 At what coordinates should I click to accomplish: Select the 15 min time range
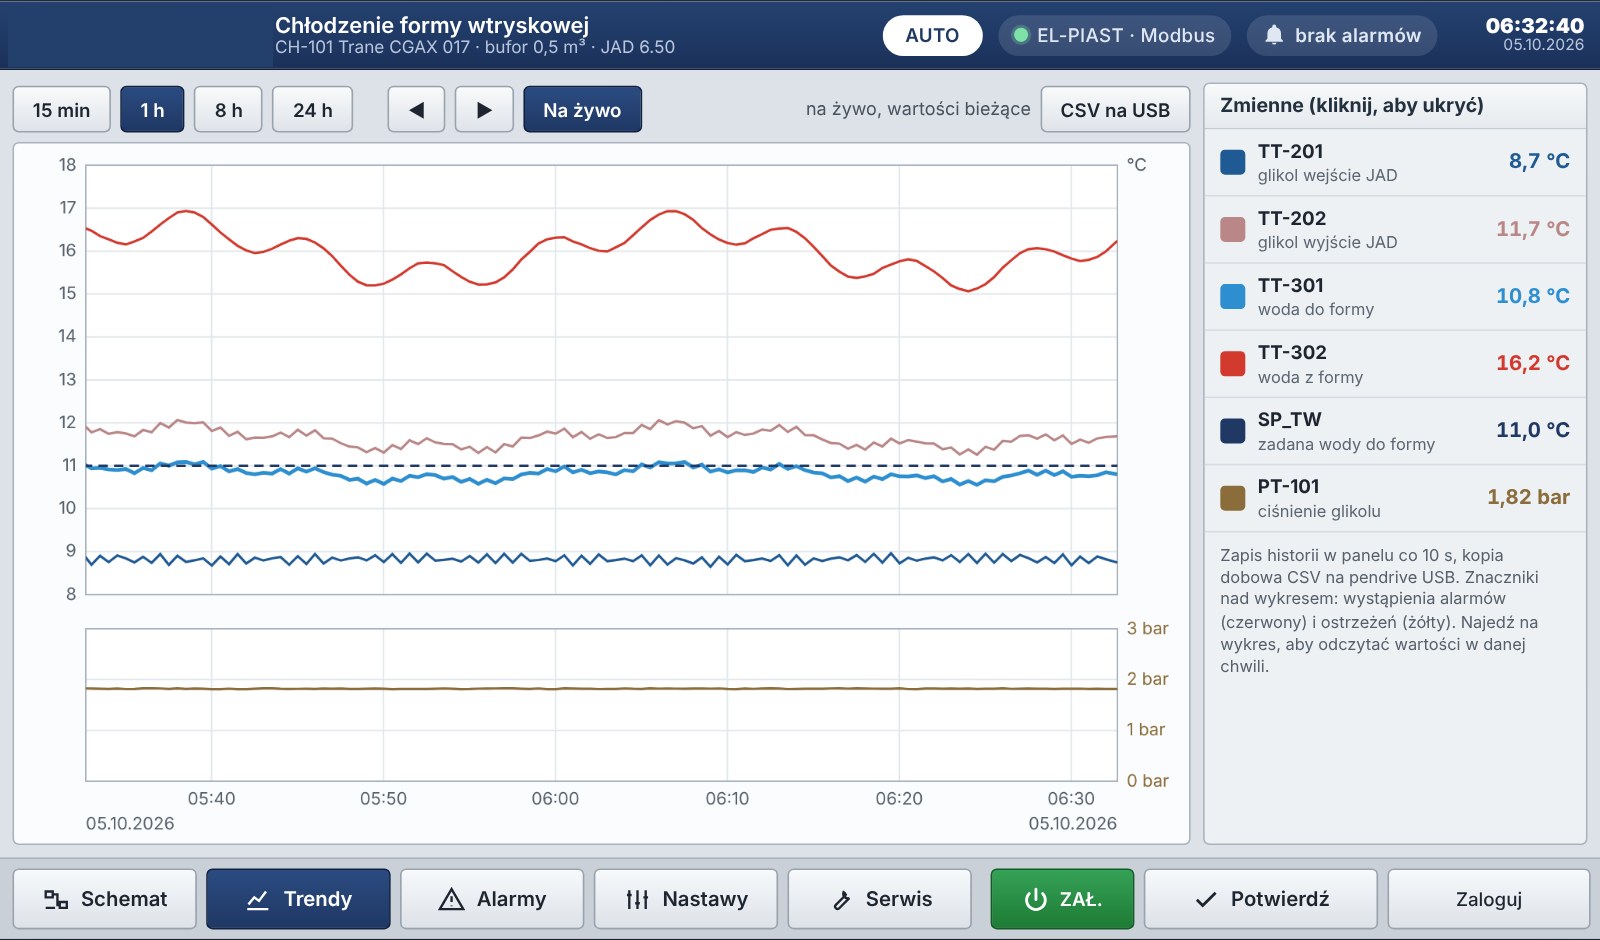61,110
